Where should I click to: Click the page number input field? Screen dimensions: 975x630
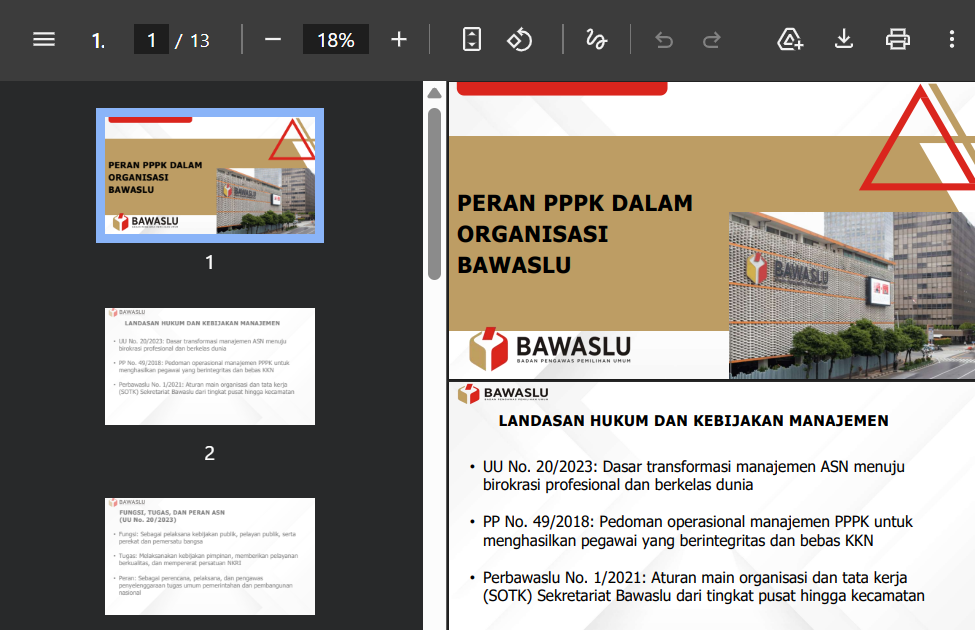pos(151,40)
